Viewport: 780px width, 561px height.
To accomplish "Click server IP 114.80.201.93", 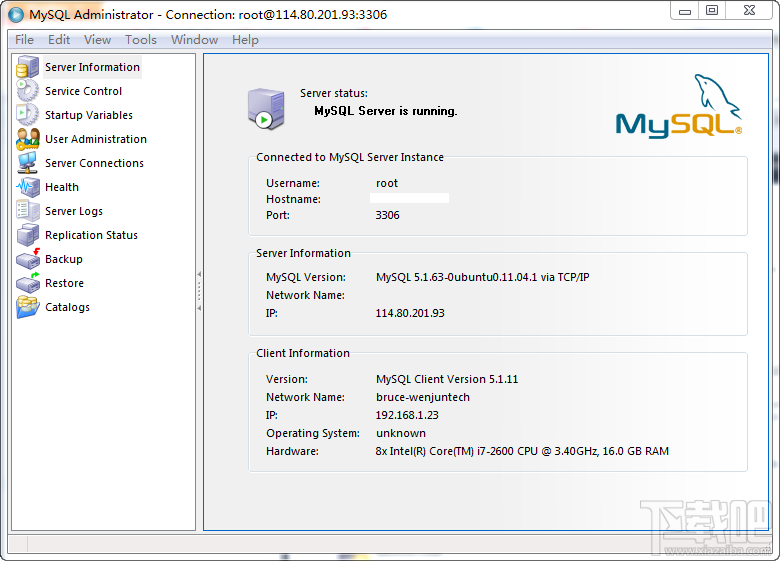I will tap(409, 313).
